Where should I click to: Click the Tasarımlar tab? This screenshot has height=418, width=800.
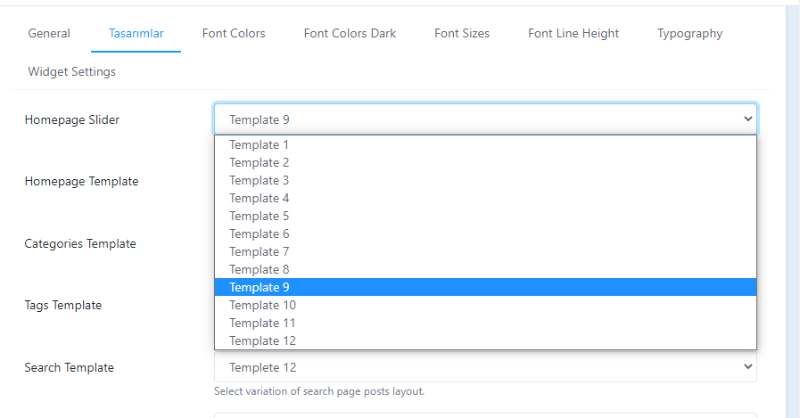pyautogui.click(x=136, y=34)
